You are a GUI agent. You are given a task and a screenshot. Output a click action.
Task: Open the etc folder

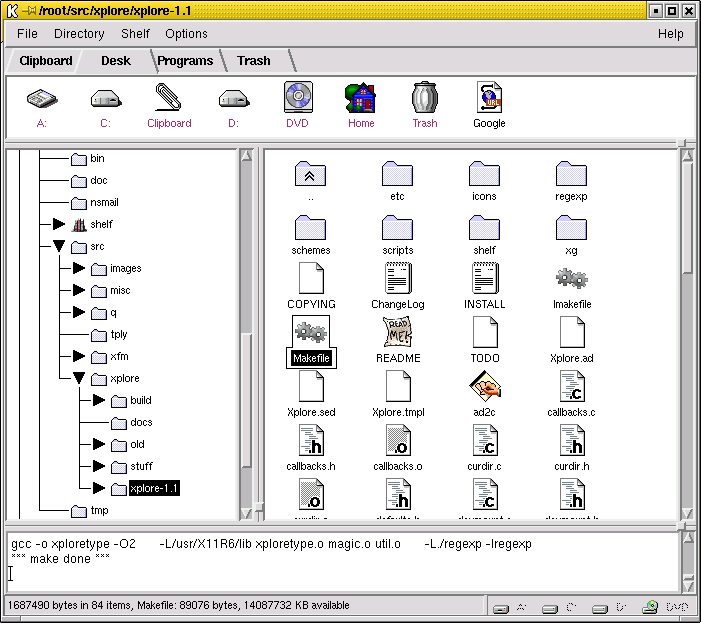coord(397,174)
